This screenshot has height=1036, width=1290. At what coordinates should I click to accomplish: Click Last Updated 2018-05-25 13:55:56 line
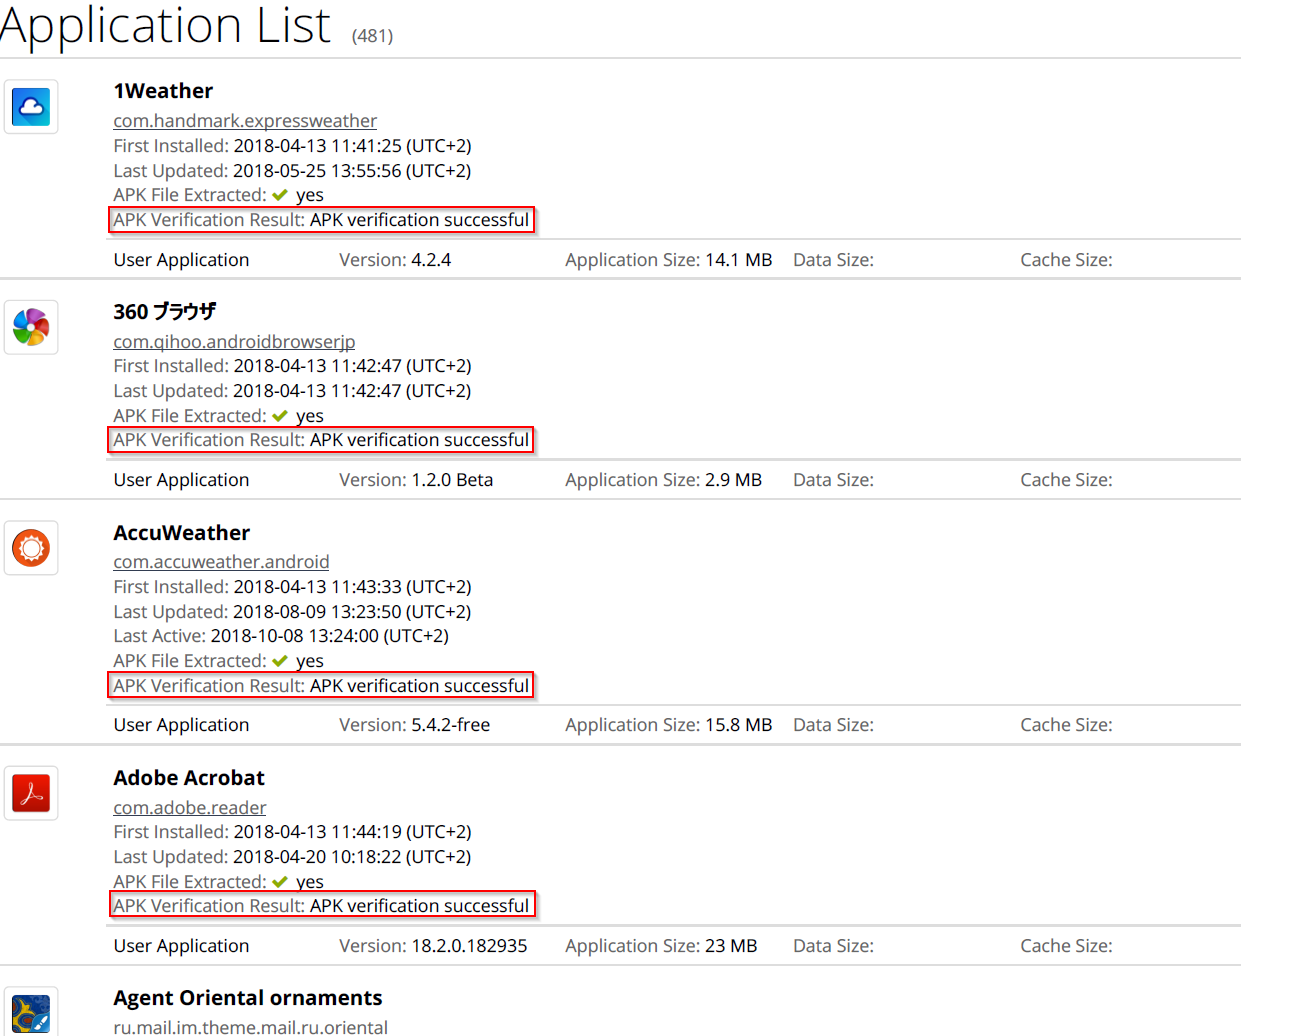point(292,171)
